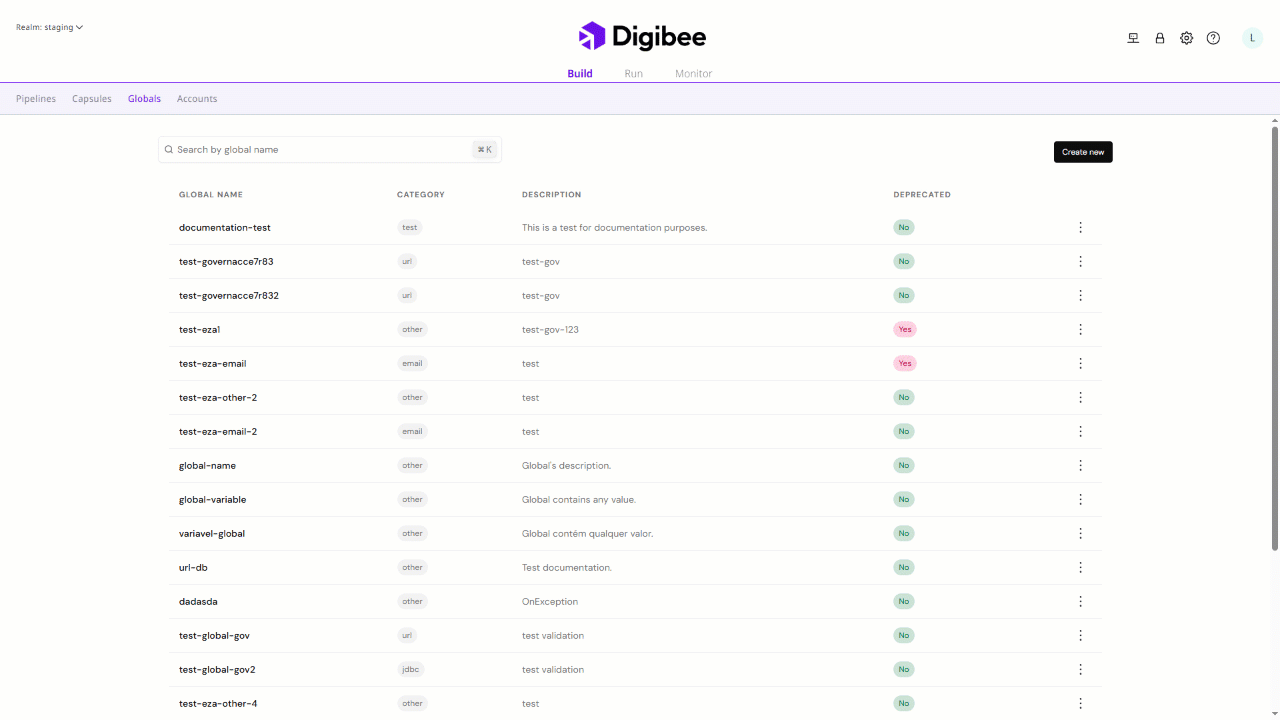Open options menu for global-variable row
Screen dimensions: 1280x720
click(x=1080, y=500)
